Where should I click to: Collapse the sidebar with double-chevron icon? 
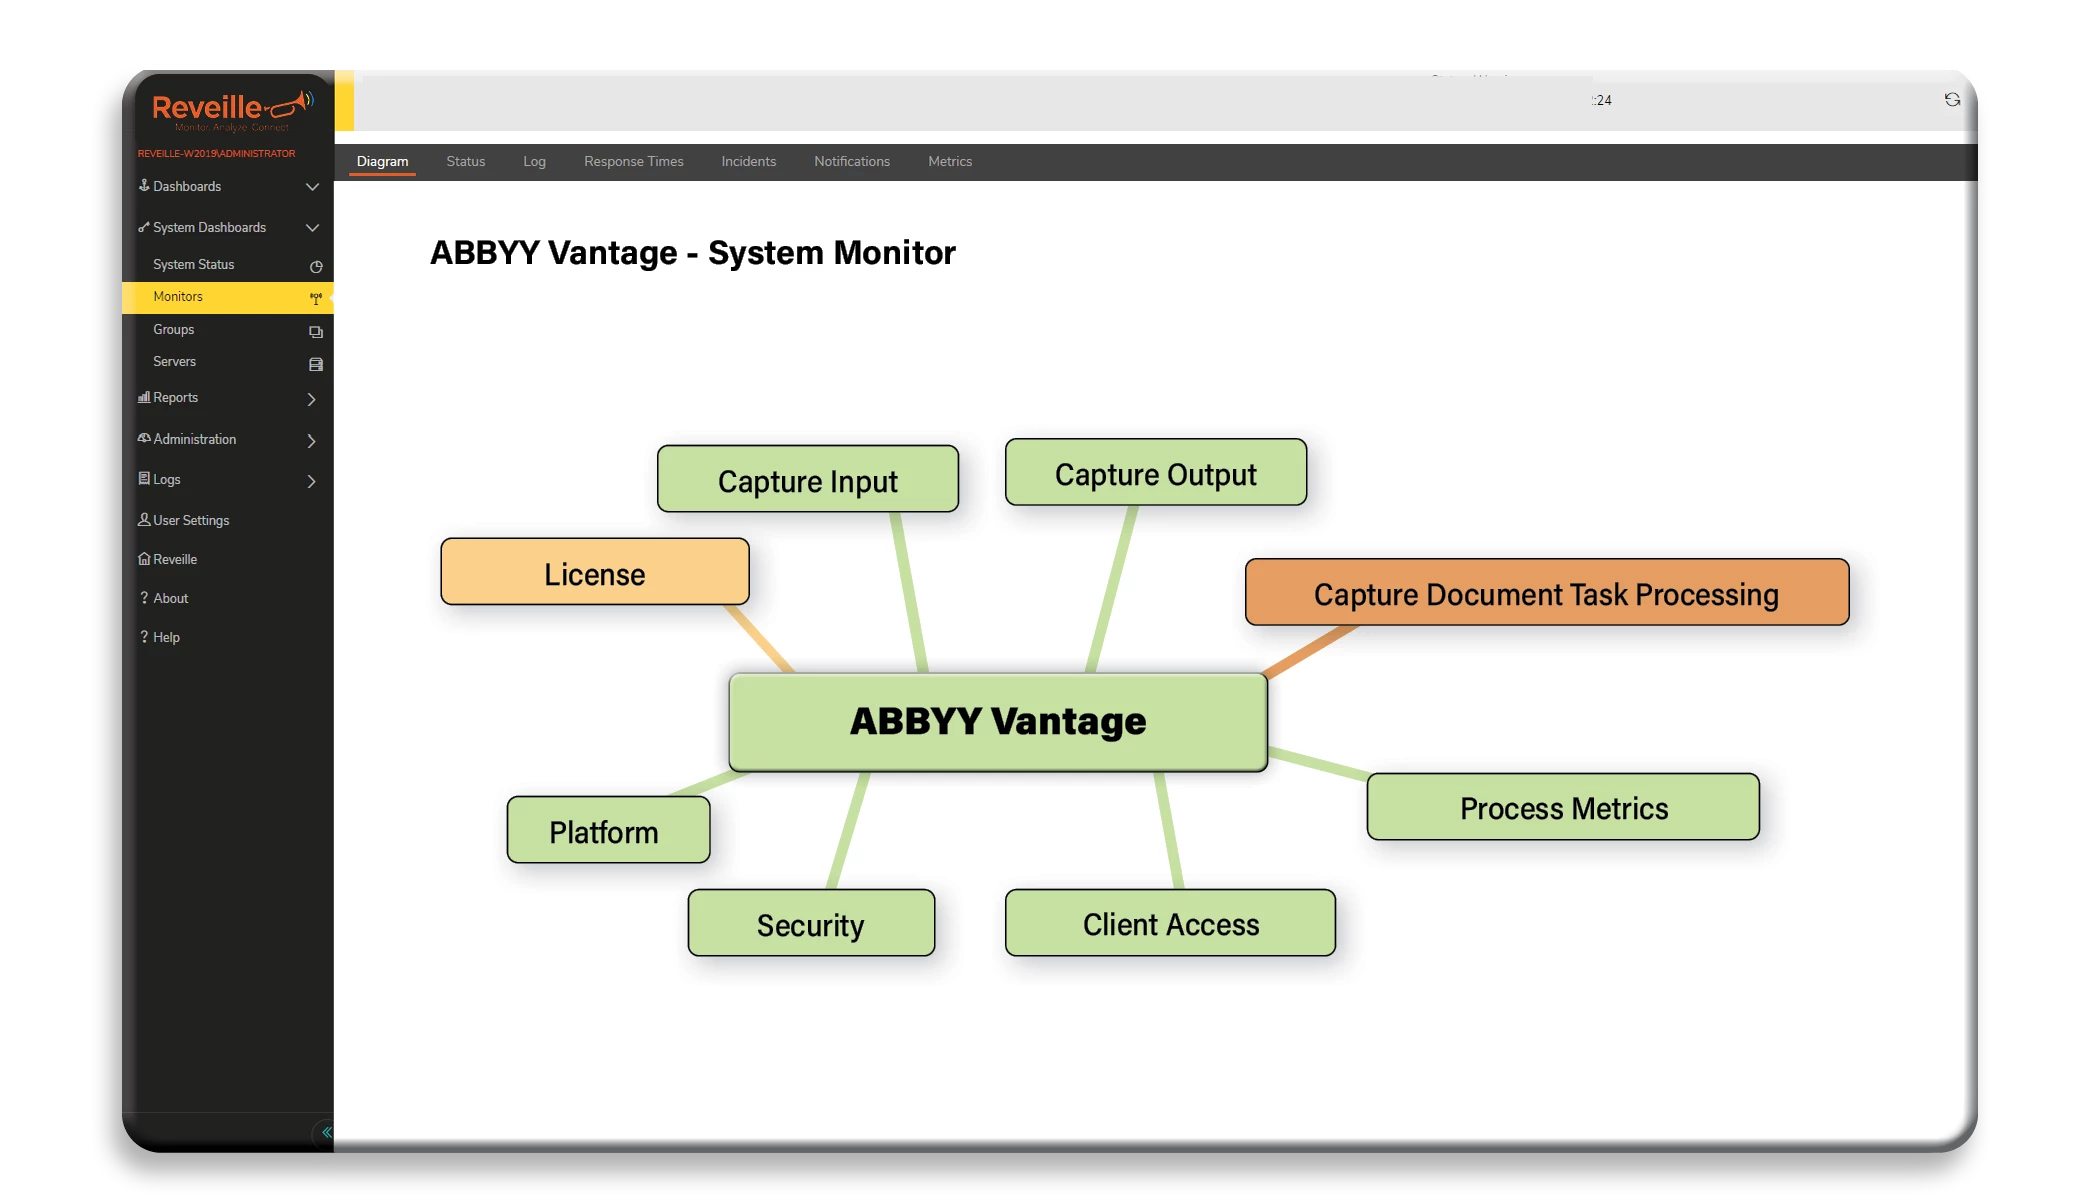click(326, 1132)
